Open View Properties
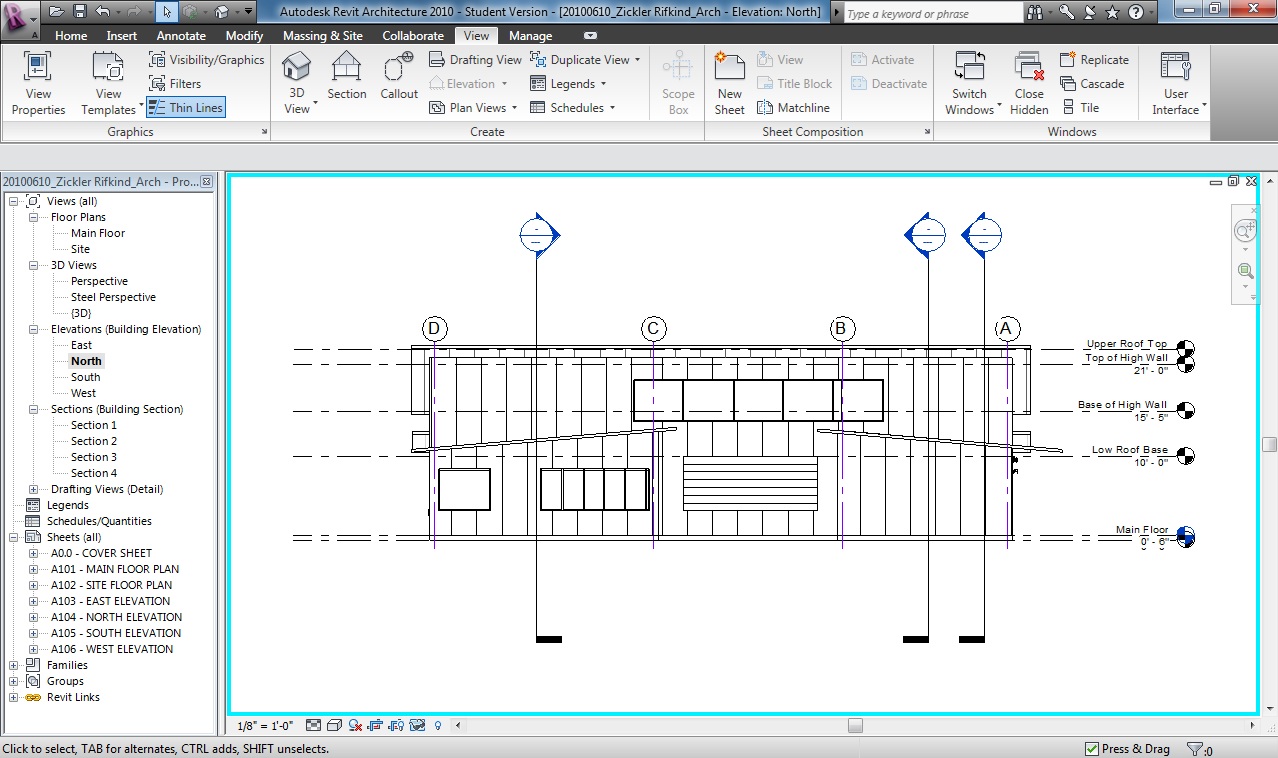The width and height of the screenshot is (1278, 758). pos(38,84)
